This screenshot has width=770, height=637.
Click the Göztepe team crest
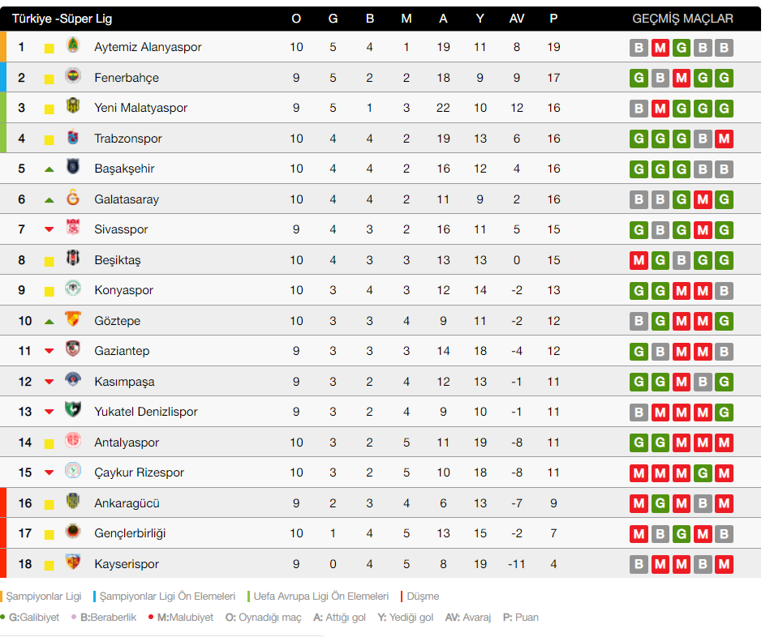pyautogui.click(x=72, y=321)
